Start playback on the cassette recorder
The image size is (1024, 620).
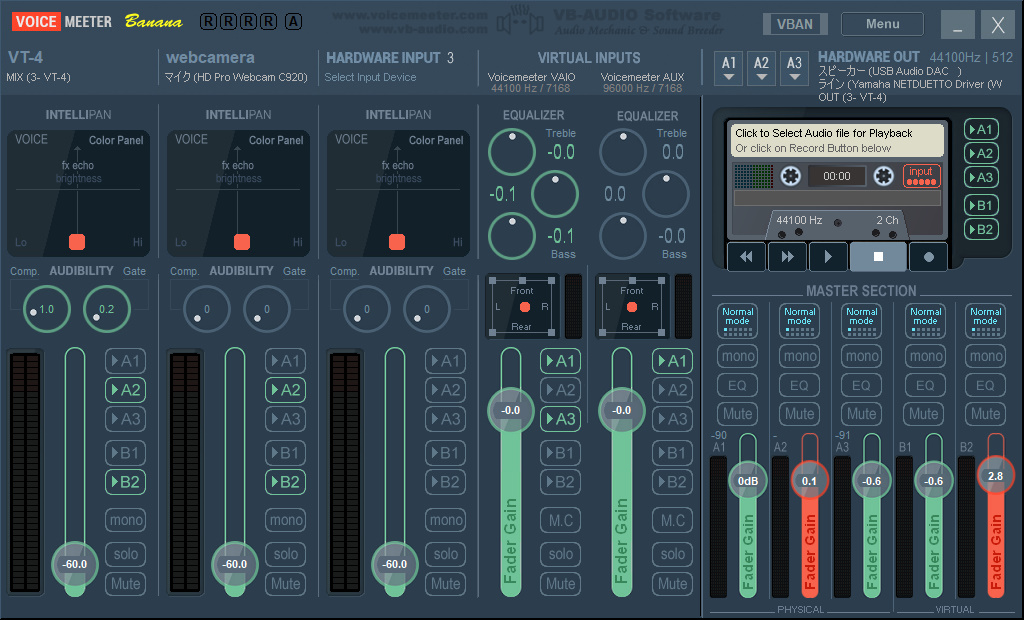click(828, 257)
